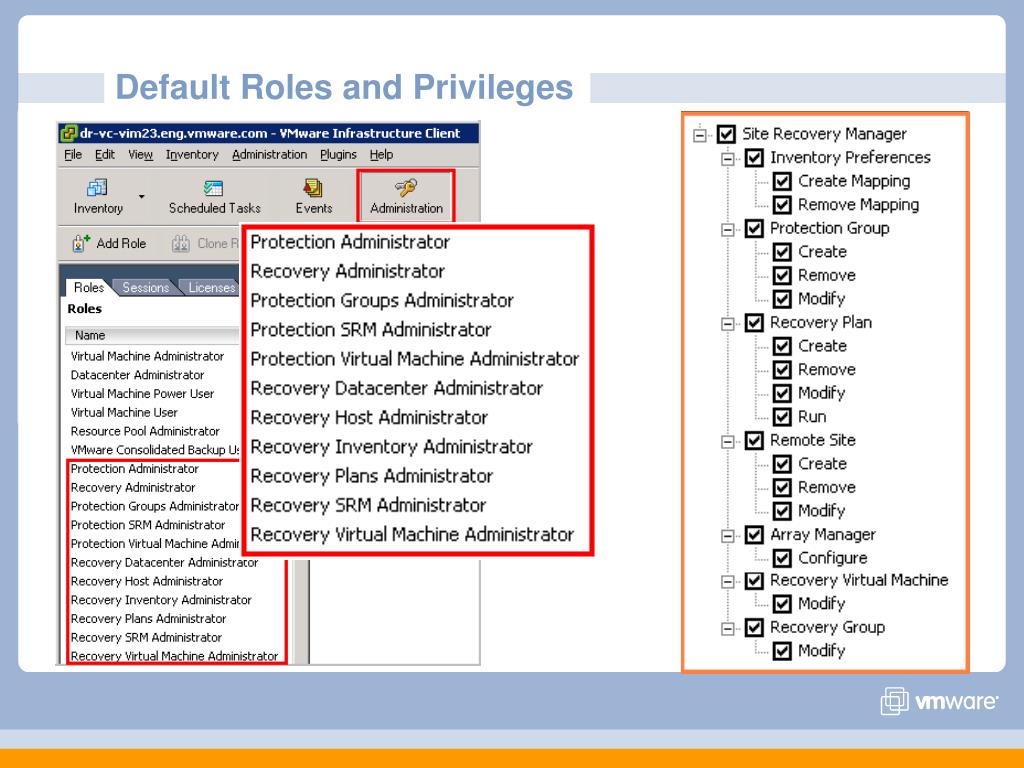1024x768 pixels.
Task: Switch to the Sessions tab
Action: click(x=145, y=287)
